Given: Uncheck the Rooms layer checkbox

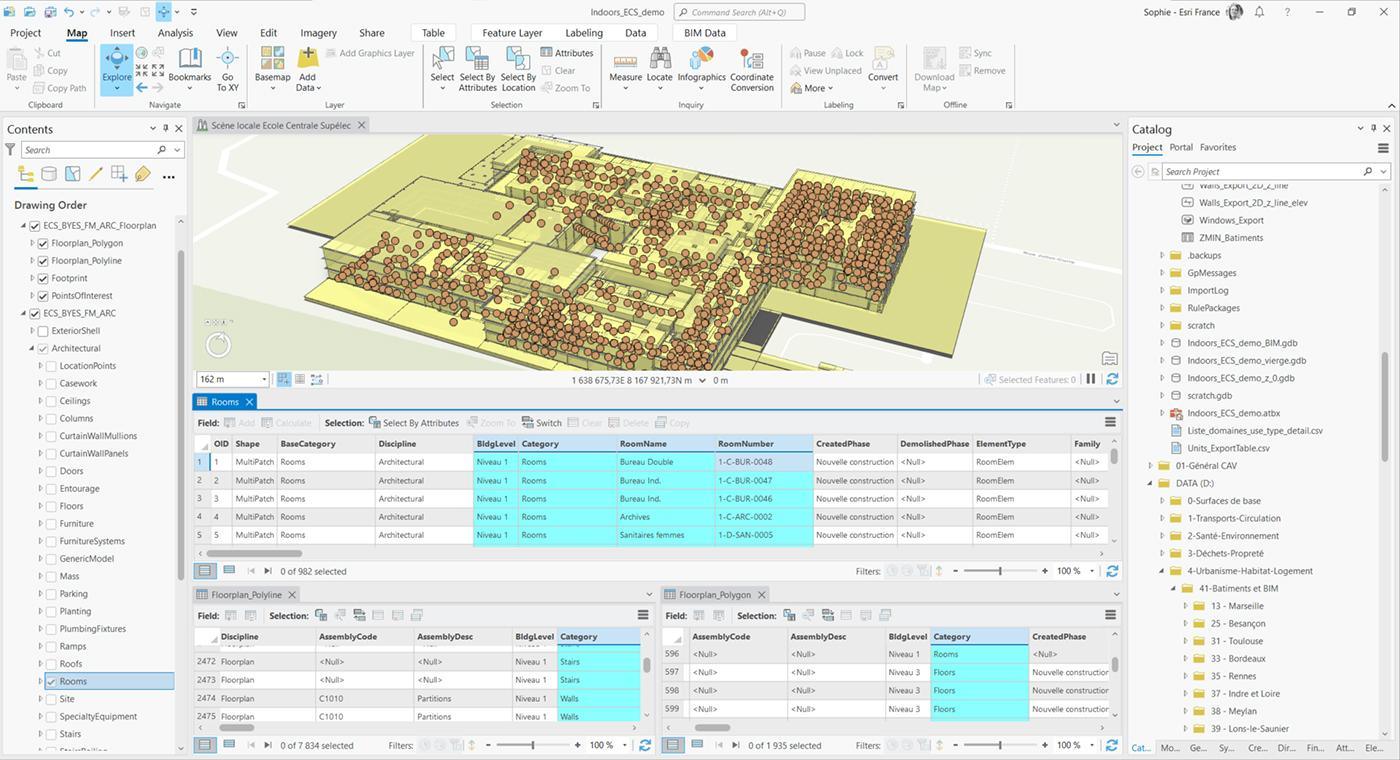Looking at the screenshot, I should (51, 682).
